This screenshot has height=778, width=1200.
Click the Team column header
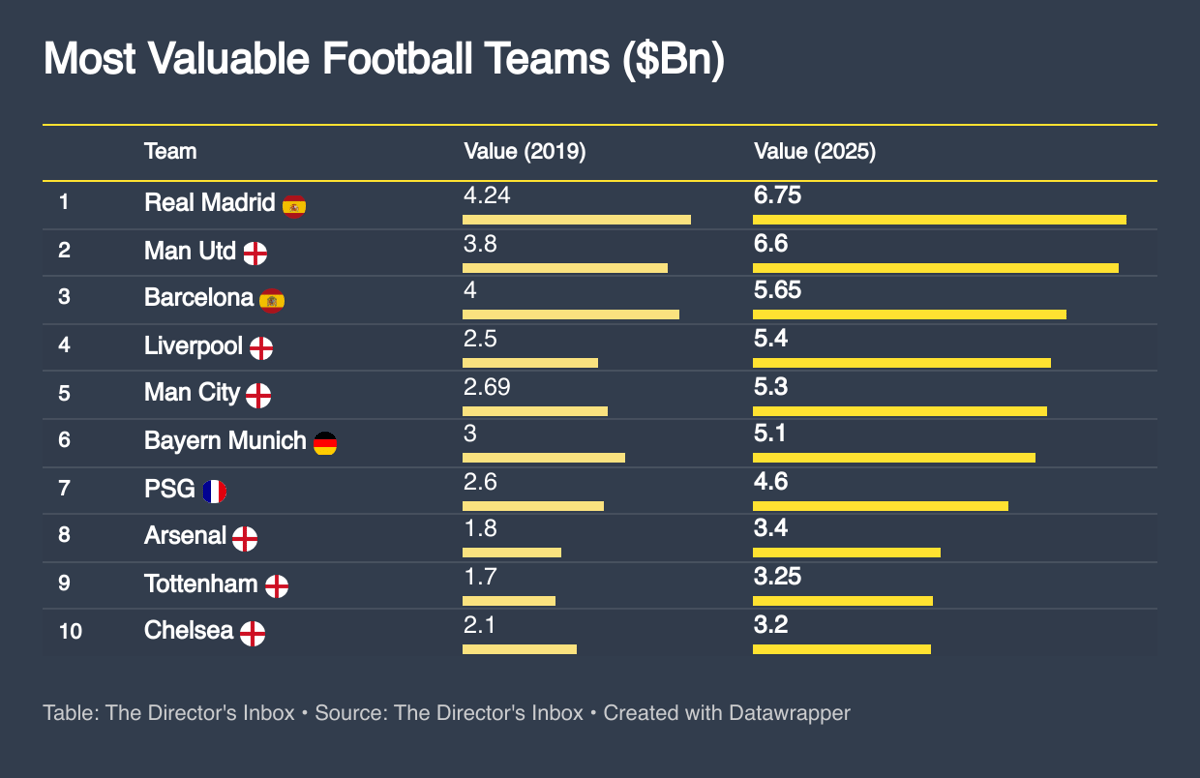170,152
